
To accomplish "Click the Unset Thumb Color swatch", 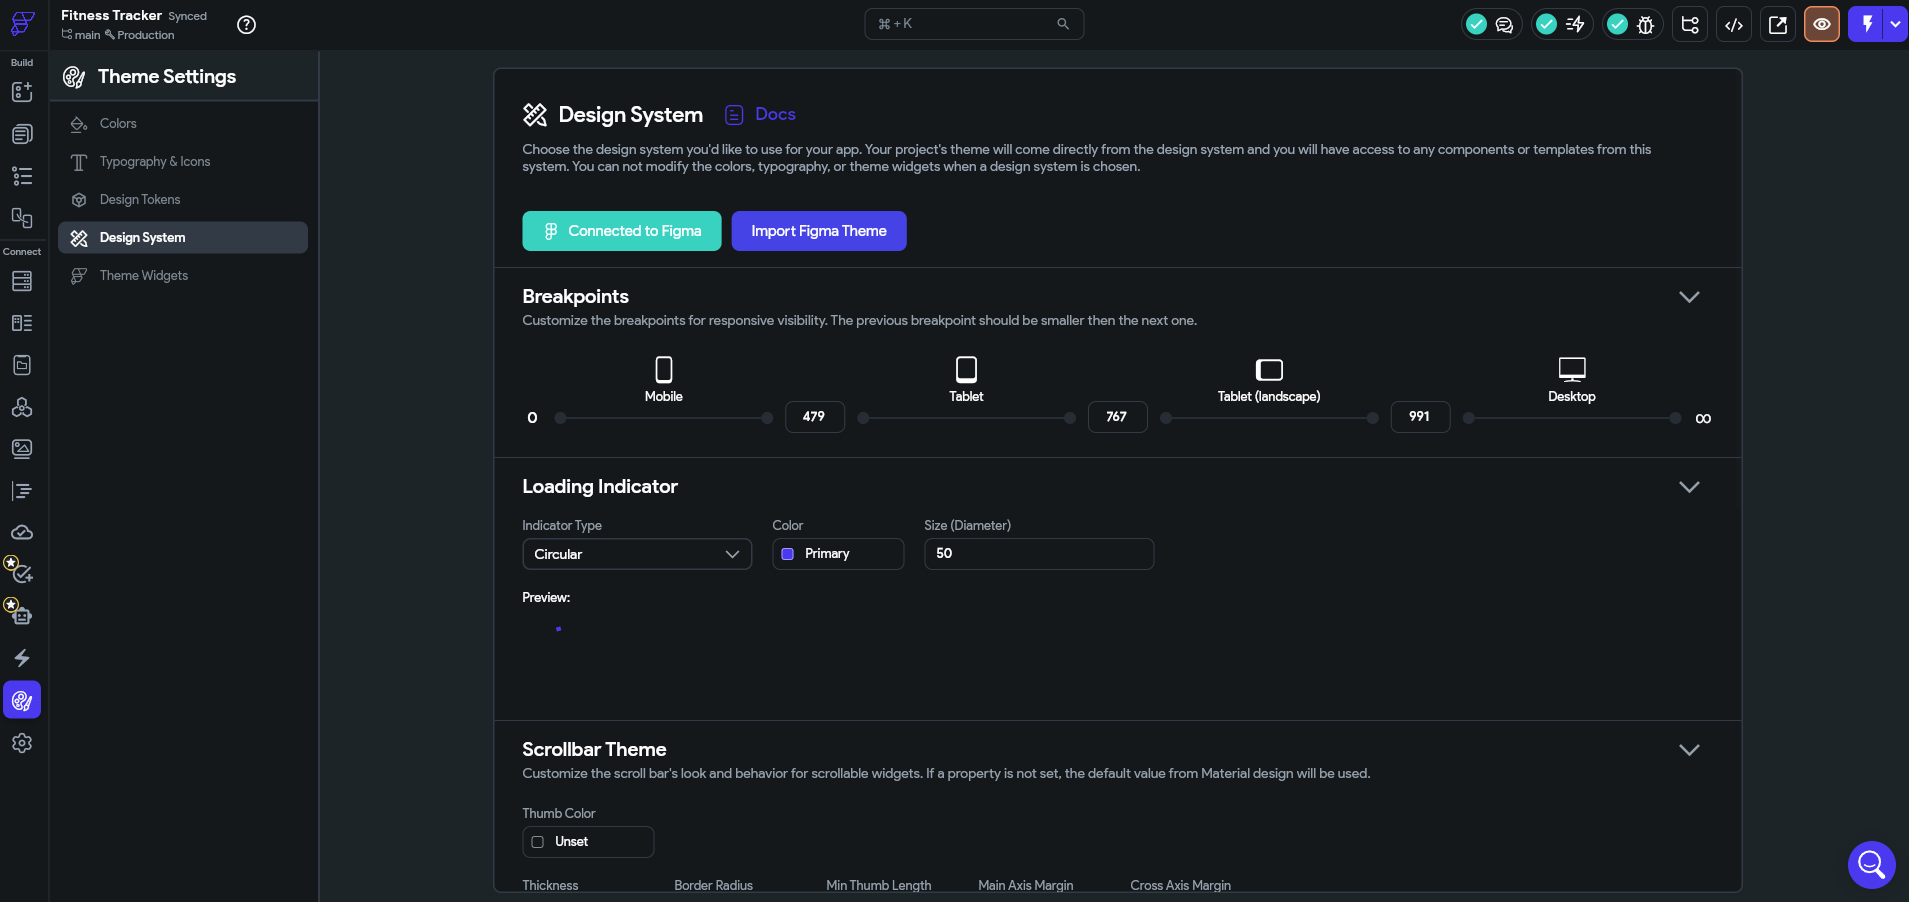I will tap(588, 842).
